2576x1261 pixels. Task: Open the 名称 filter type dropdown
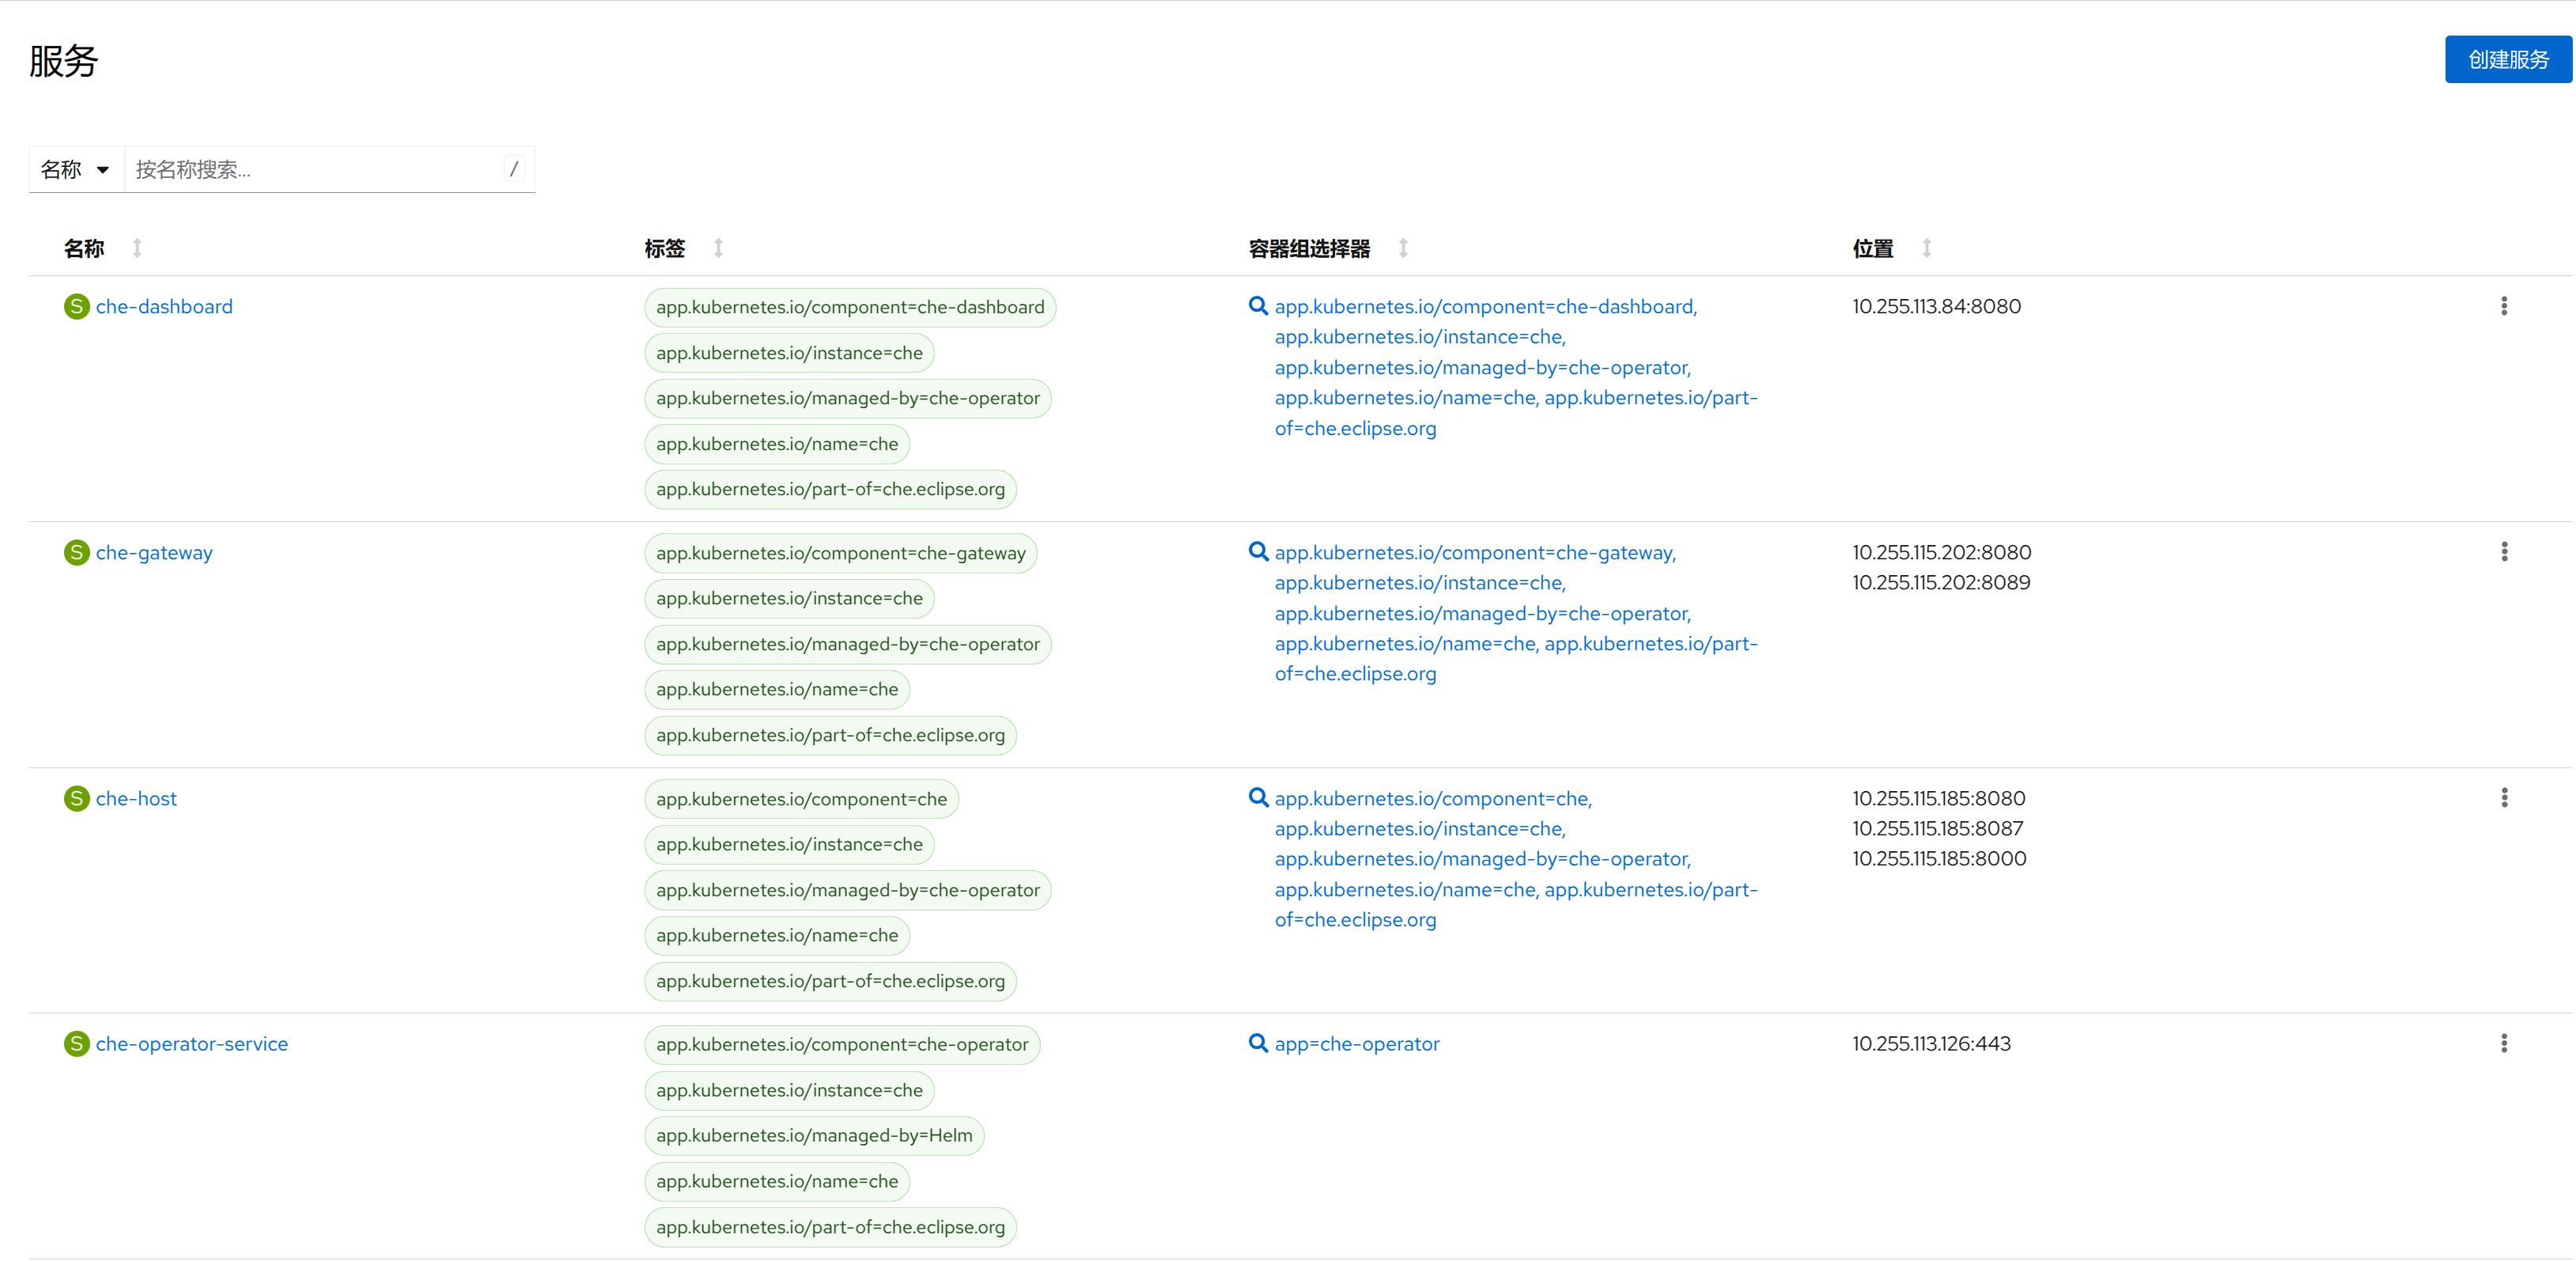75,169
